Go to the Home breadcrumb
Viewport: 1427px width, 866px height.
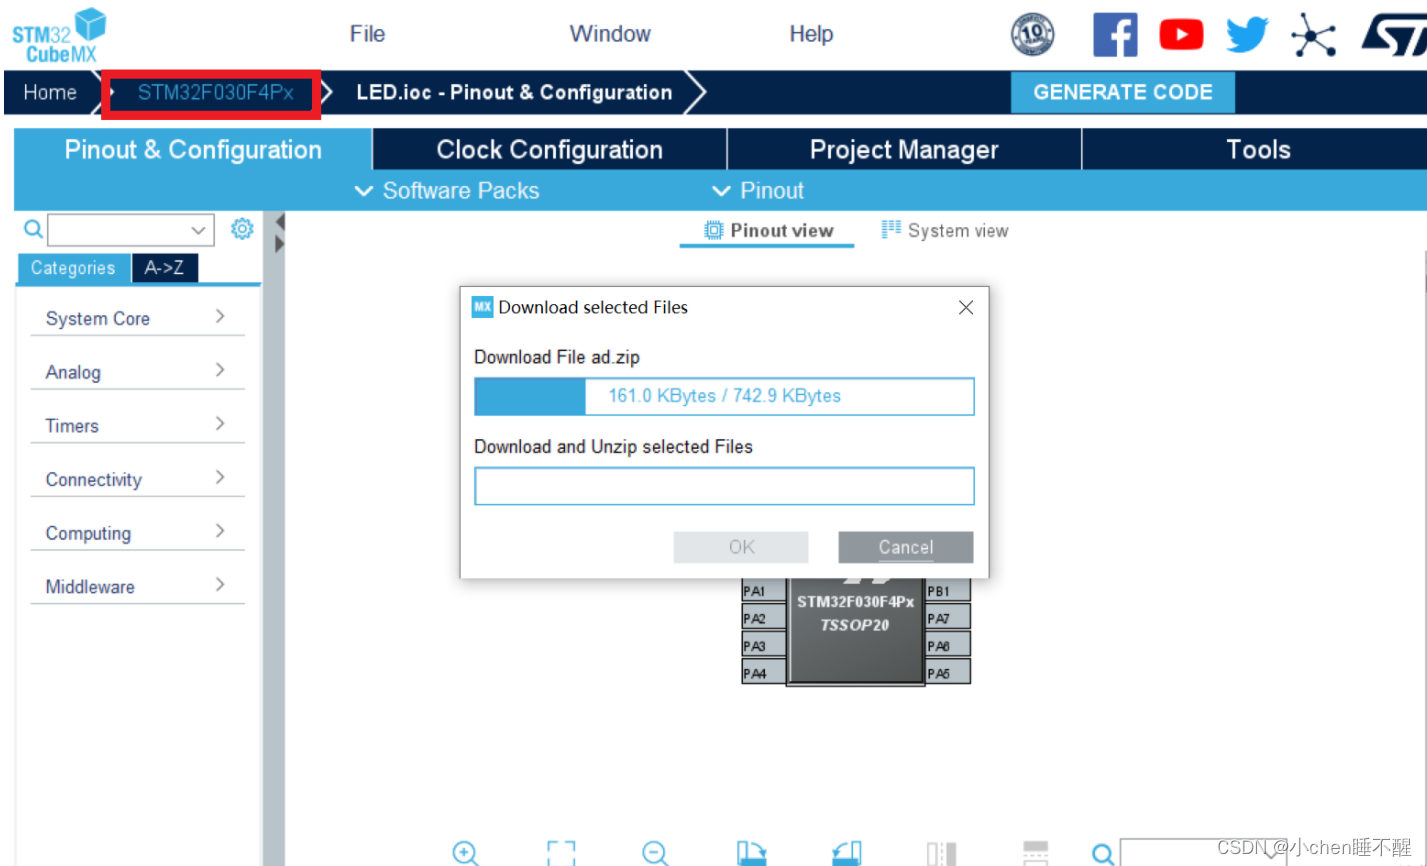tap(50, 92)
